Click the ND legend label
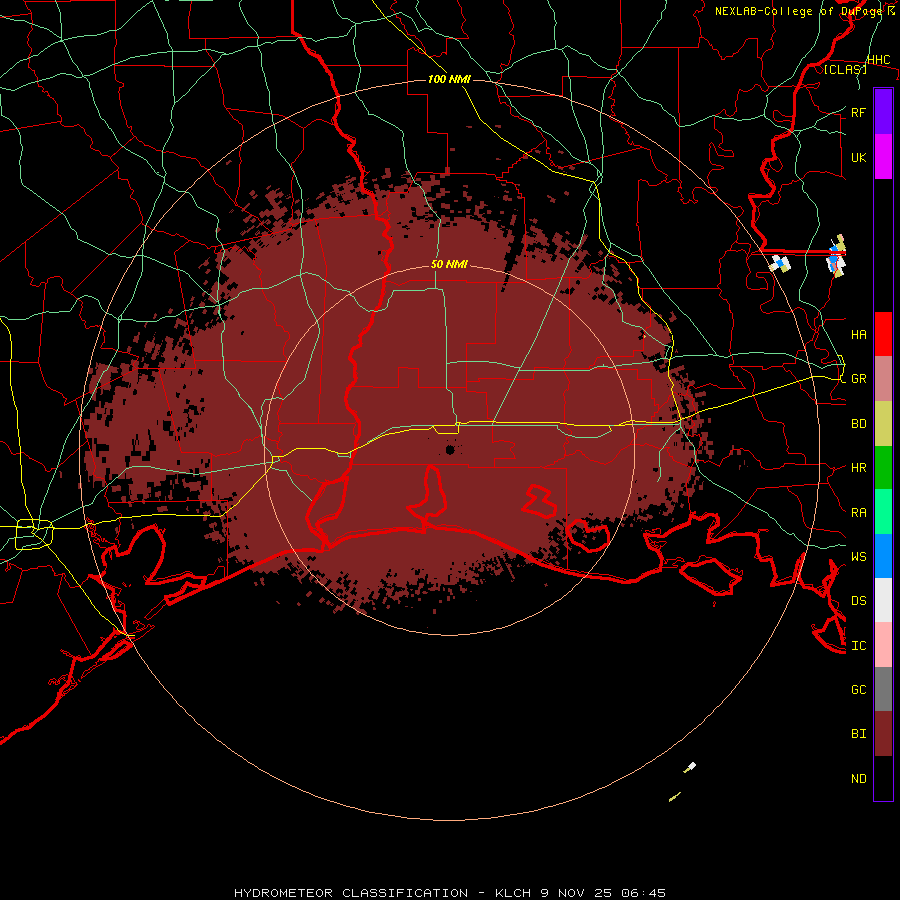Viewport: 900px width, 900px height. click(858, 779)
